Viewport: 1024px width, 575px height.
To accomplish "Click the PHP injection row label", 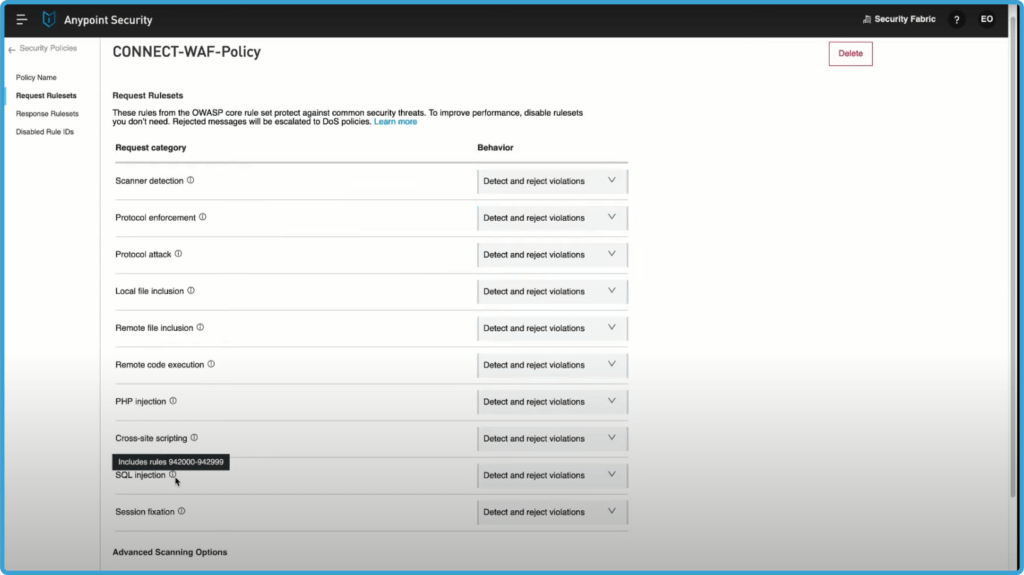I will 140,402.
